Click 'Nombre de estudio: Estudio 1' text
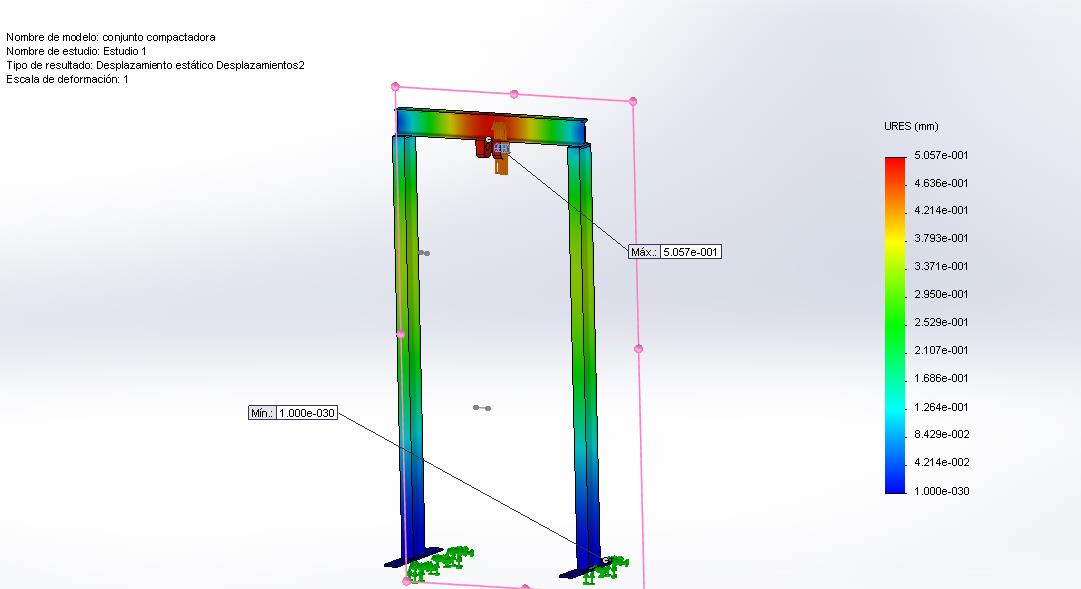This screenshot has width=1081, height=589. [77, 51]
